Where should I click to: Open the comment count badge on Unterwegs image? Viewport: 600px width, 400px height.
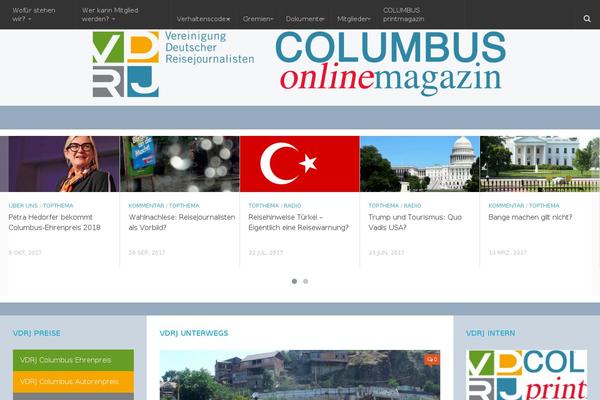[x=432, y=359]
